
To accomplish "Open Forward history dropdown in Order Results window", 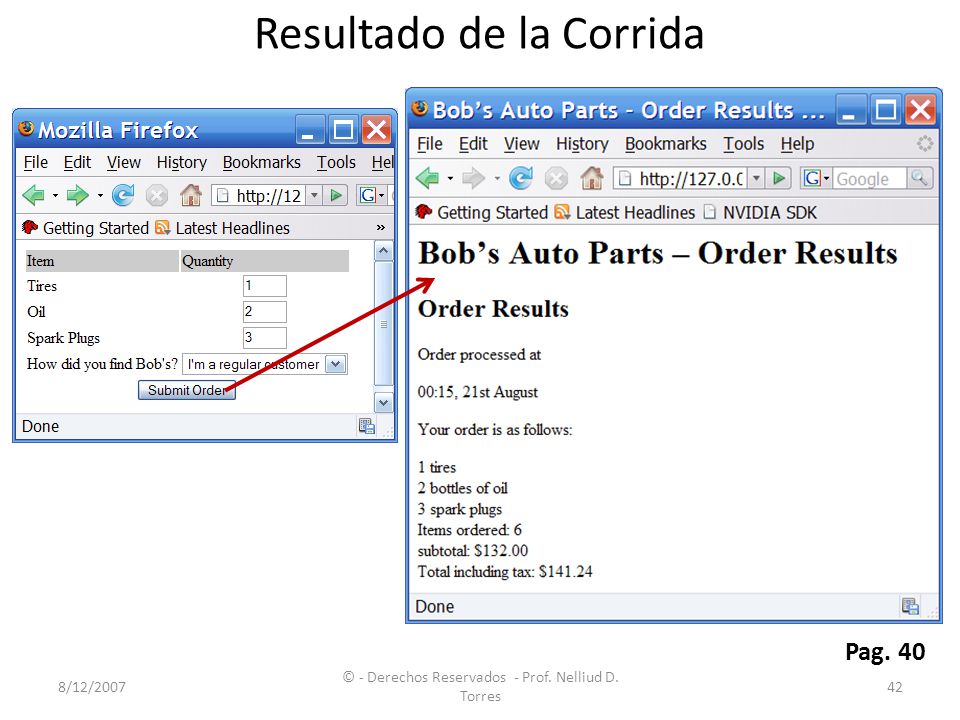I will coord(497,179).
